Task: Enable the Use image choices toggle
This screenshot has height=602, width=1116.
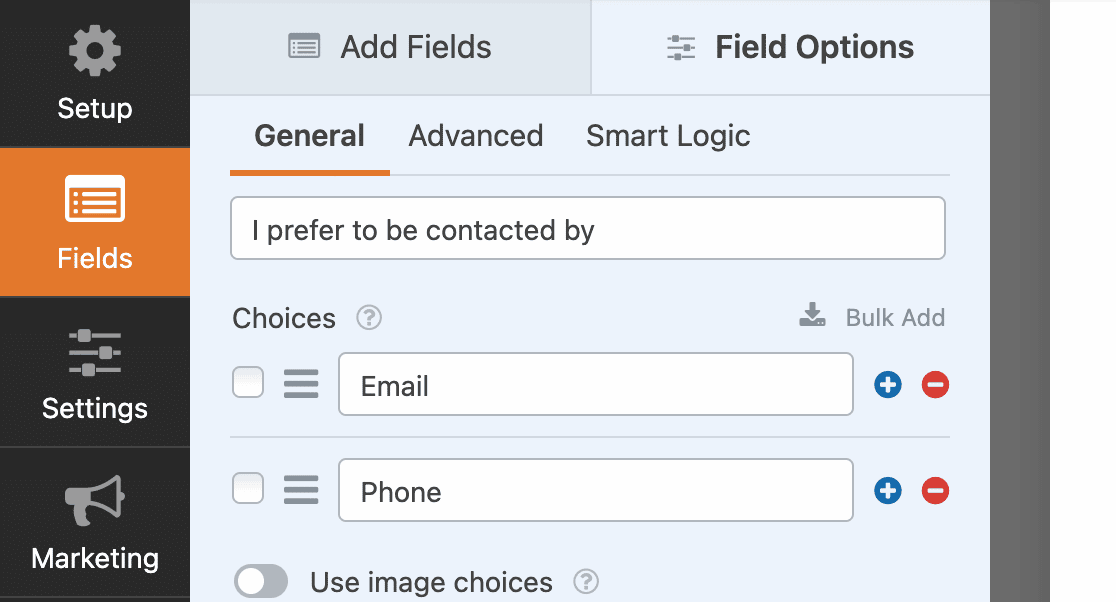Action: click(261, 581)
